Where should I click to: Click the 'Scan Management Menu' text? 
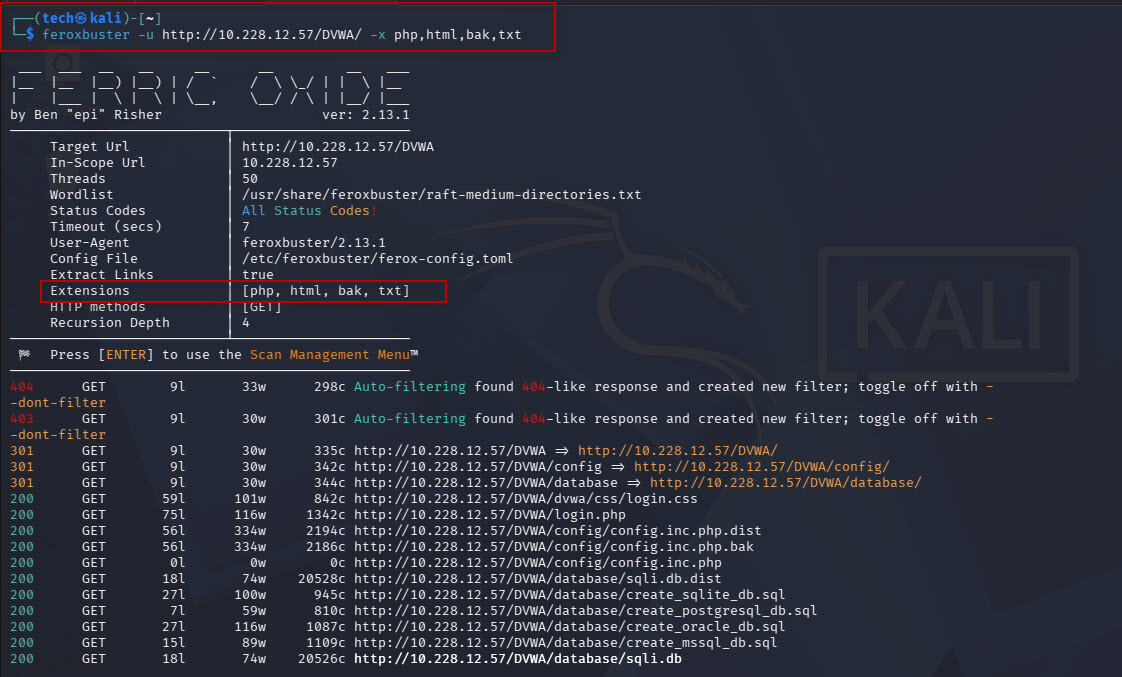coord(330,354)
